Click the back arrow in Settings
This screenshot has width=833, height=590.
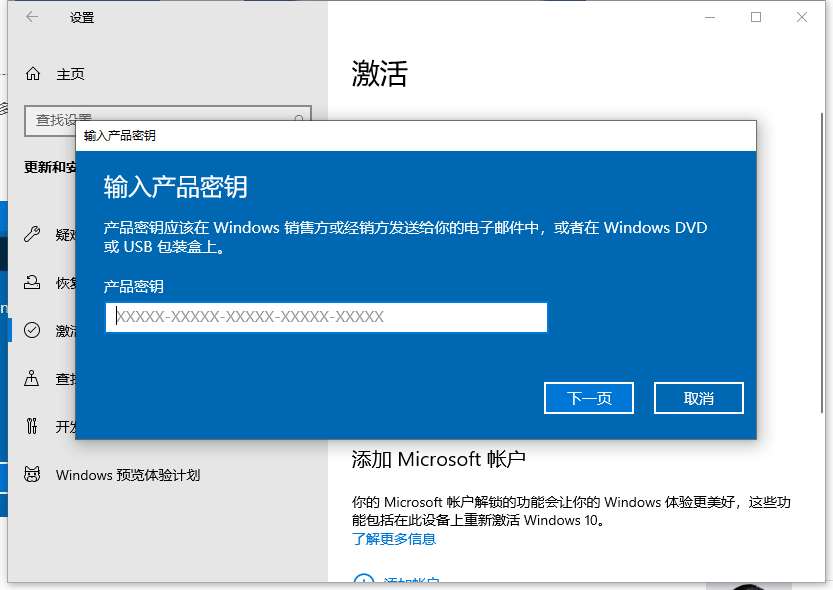(32, 17)
